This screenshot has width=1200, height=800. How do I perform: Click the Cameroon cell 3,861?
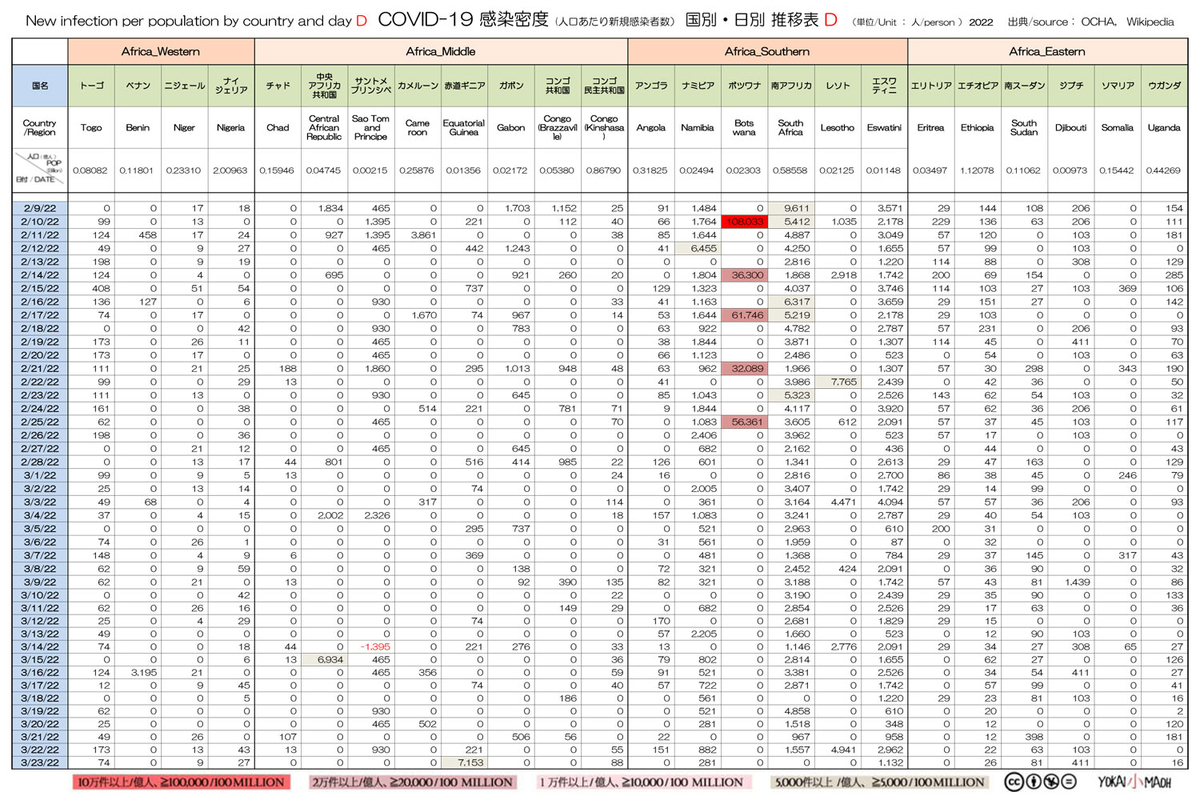coord(419,233)
